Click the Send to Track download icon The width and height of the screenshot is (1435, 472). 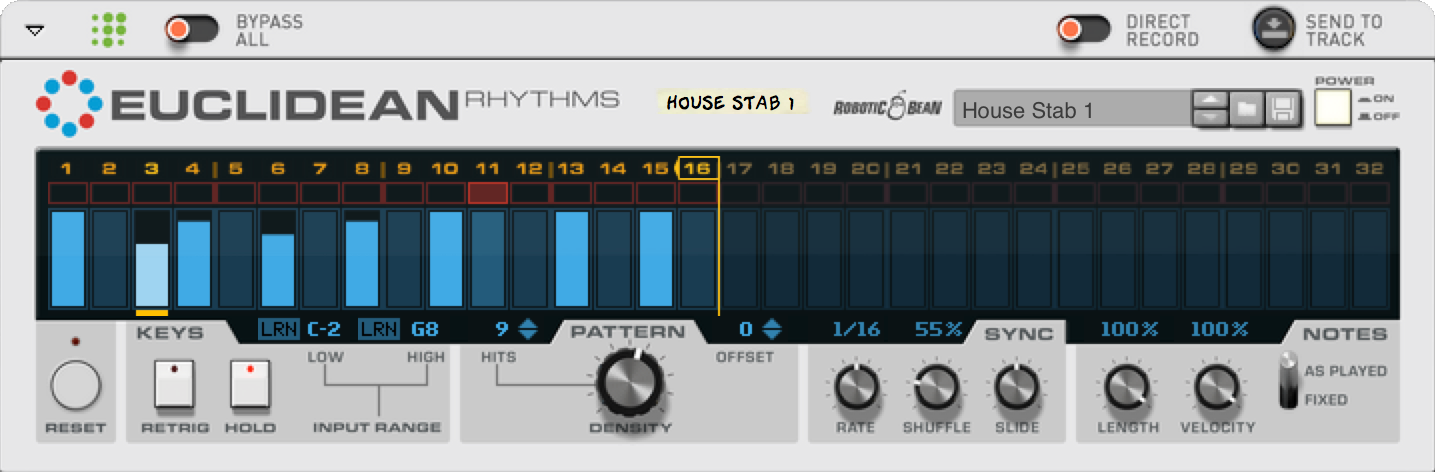(x=1275, y=30)
